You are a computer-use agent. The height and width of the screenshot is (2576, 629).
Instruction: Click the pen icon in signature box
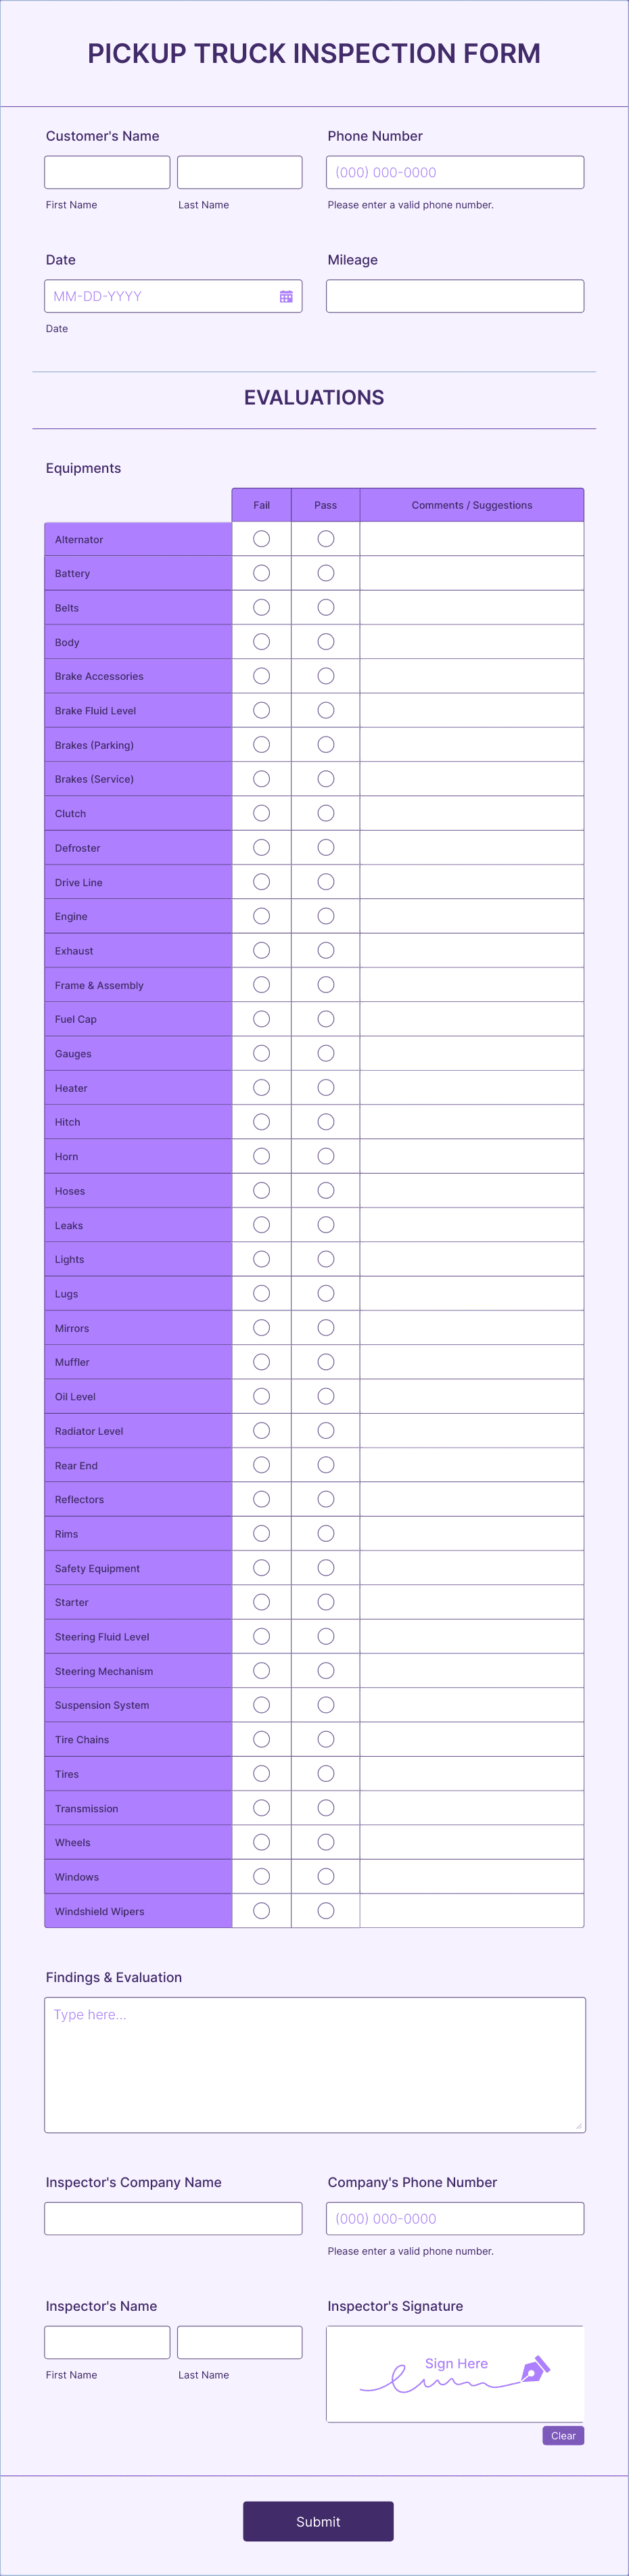click(535, 2369)
